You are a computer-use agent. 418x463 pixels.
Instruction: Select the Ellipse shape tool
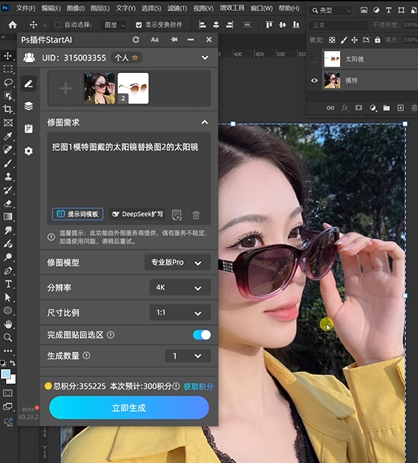8,311
